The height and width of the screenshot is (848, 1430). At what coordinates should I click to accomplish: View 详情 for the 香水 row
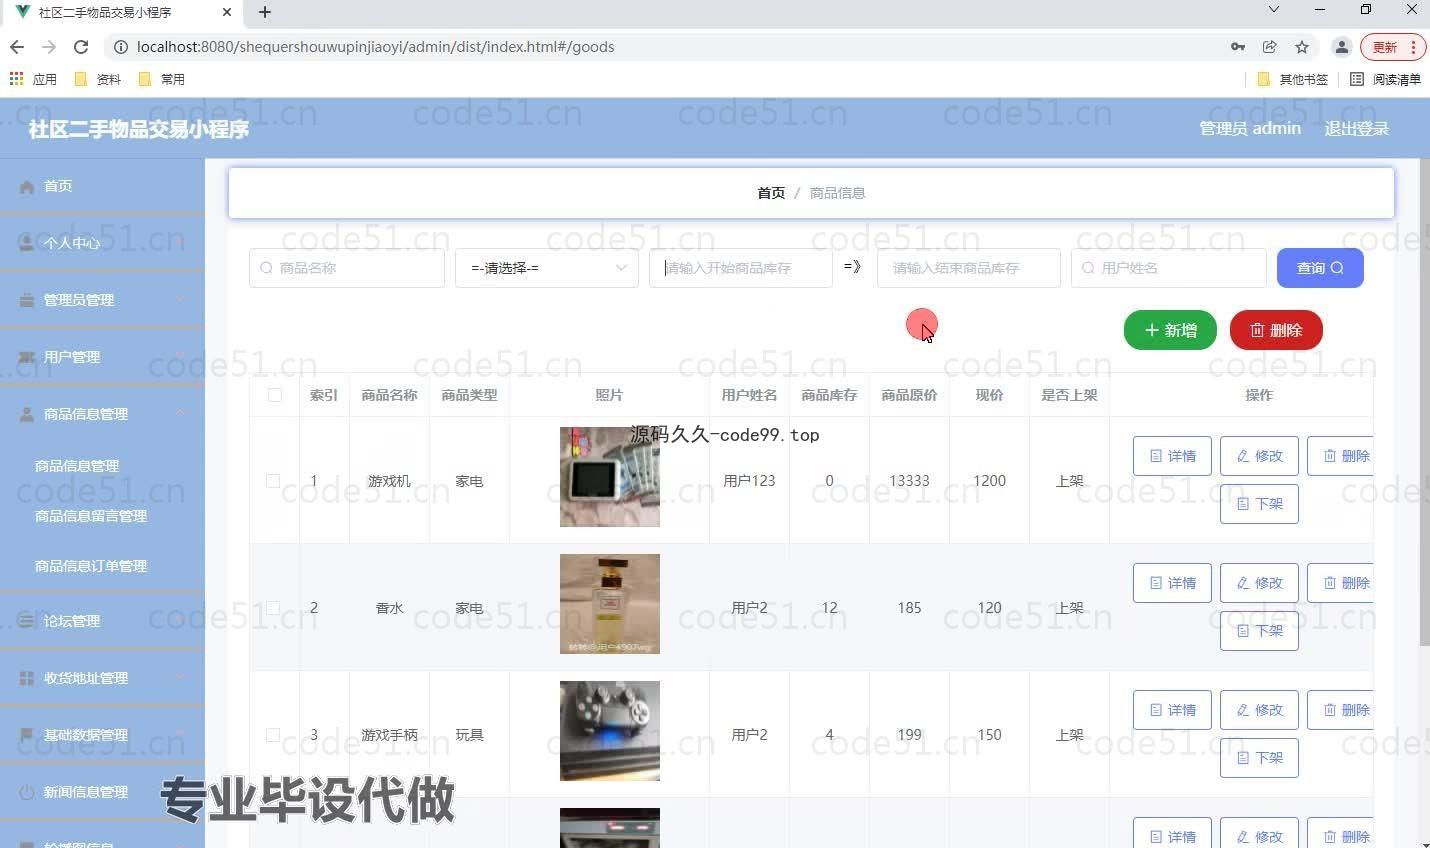(1172, 583)
